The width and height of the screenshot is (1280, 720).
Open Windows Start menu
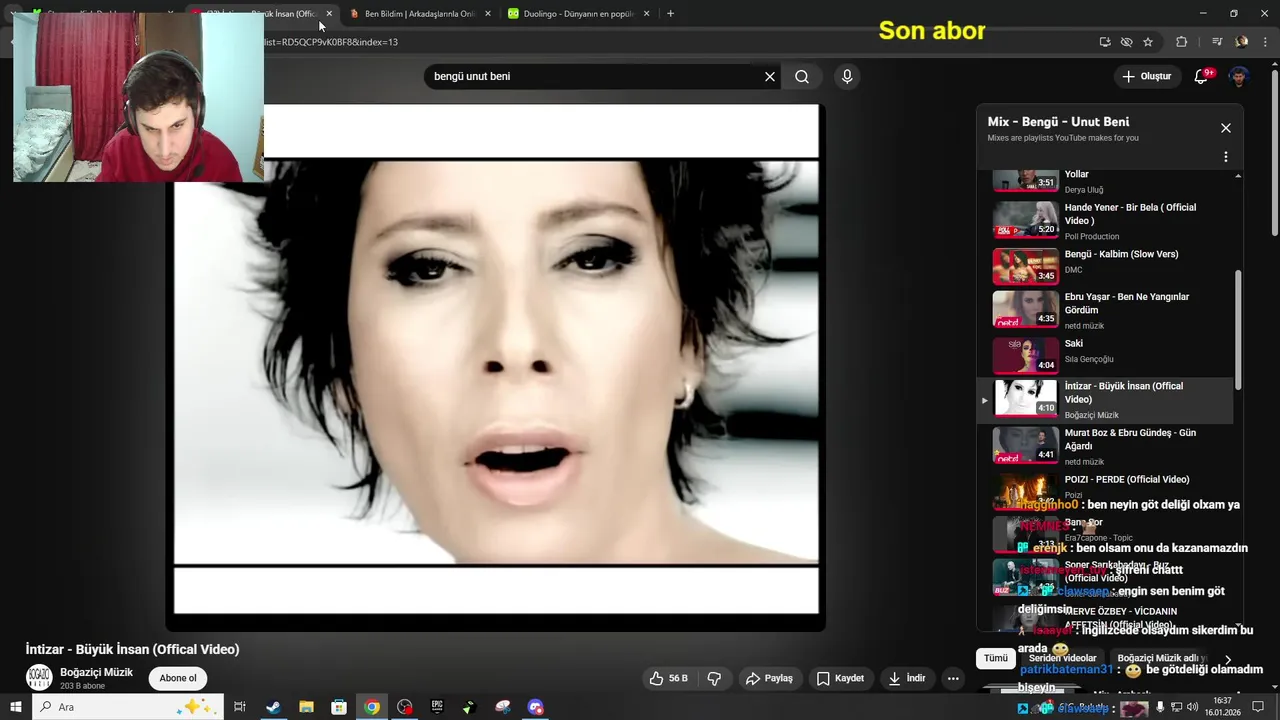[x=16, y=707]
